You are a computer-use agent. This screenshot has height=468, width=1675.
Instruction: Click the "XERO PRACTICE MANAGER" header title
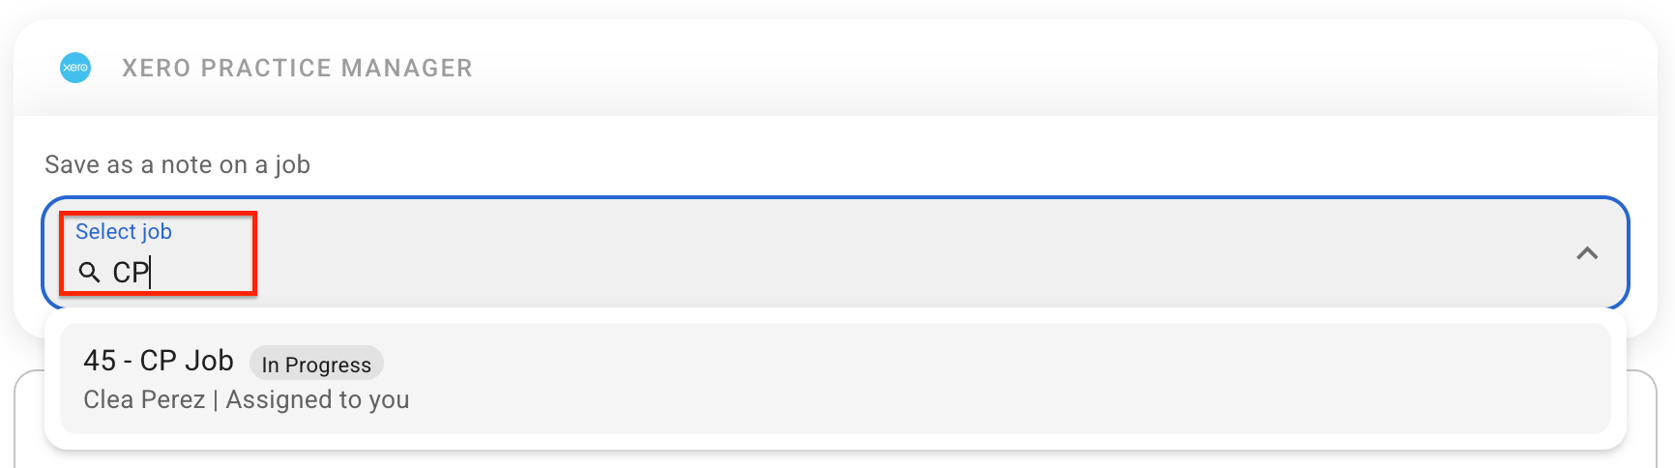click(297, 68)
